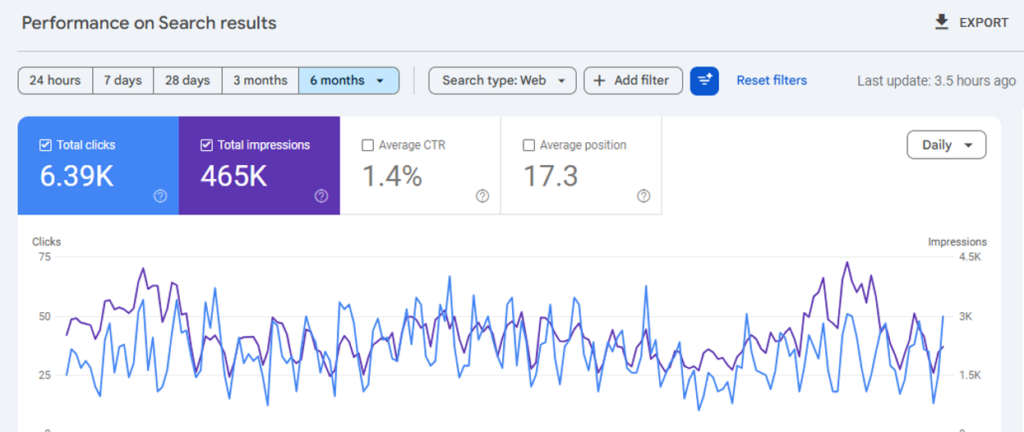1024x432 pixels.
Task: Select the 24 hours range tab
Action: point(55,81)
